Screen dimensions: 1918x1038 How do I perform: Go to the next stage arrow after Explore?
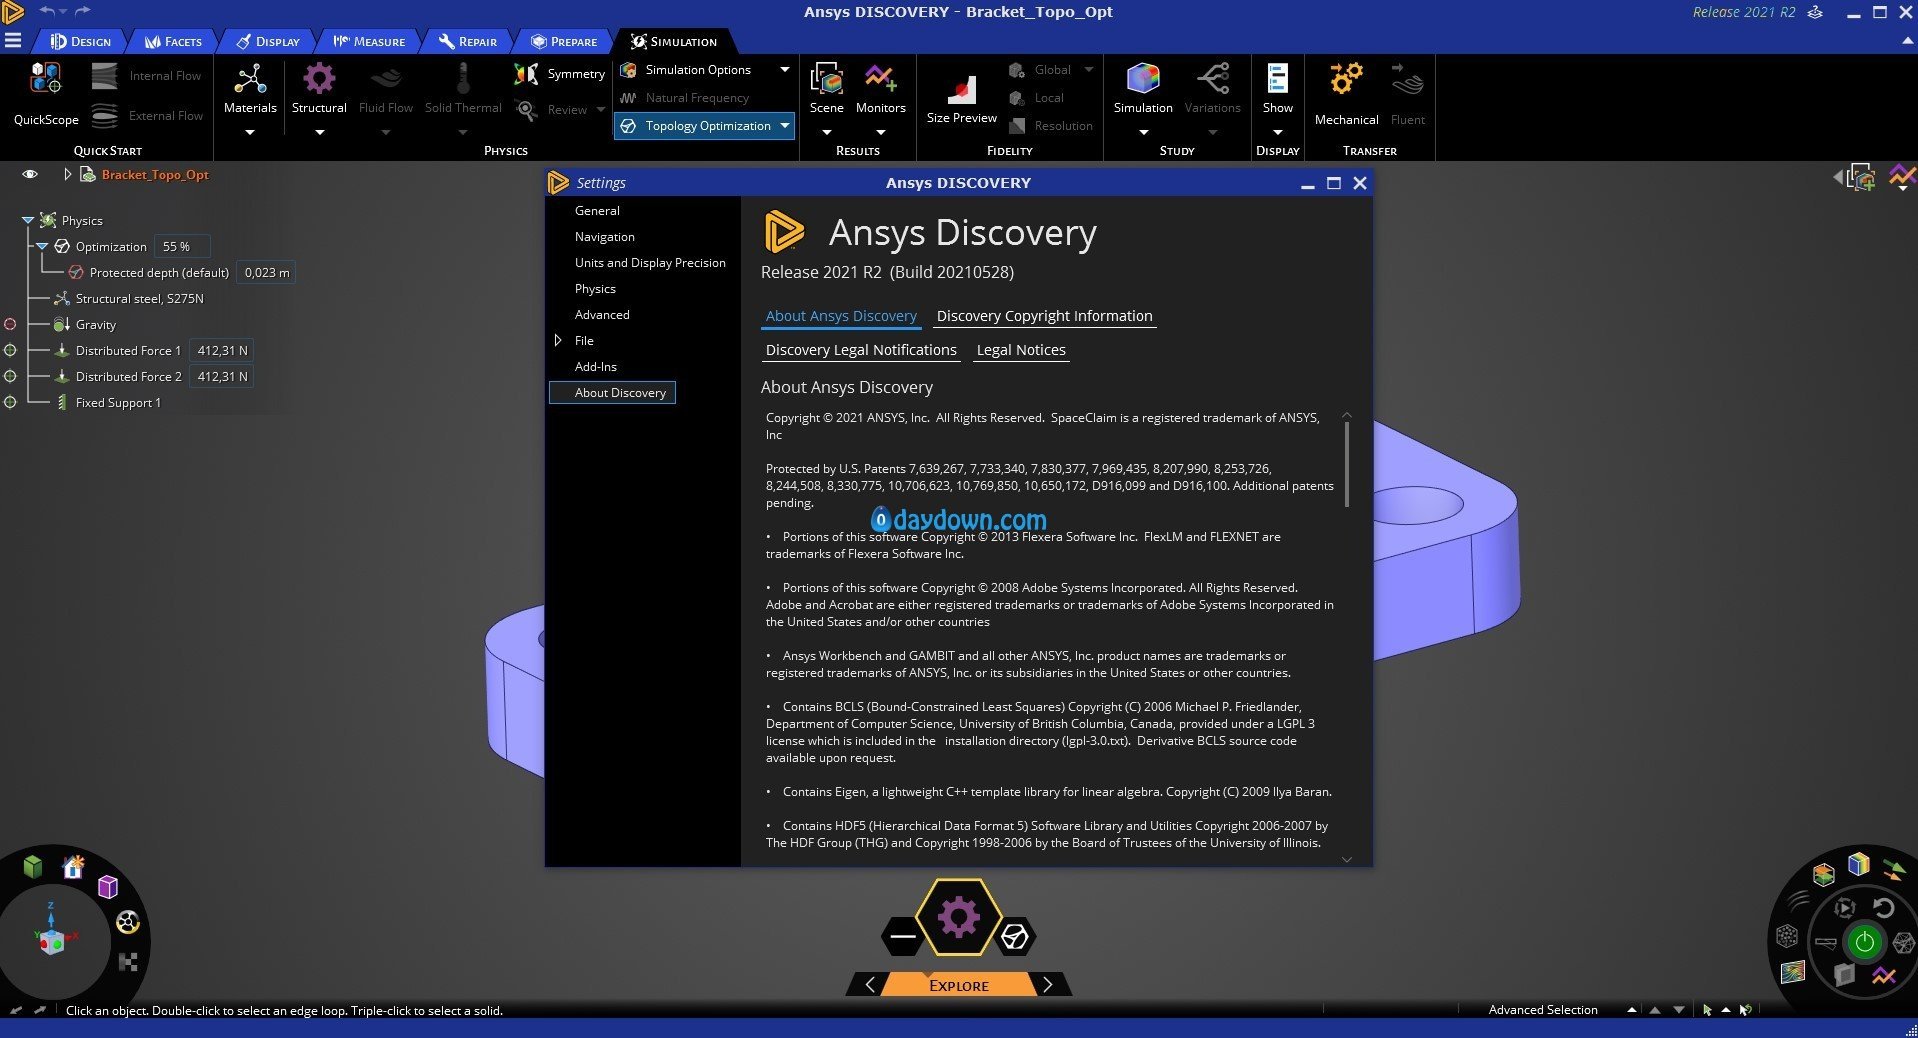1047,985
